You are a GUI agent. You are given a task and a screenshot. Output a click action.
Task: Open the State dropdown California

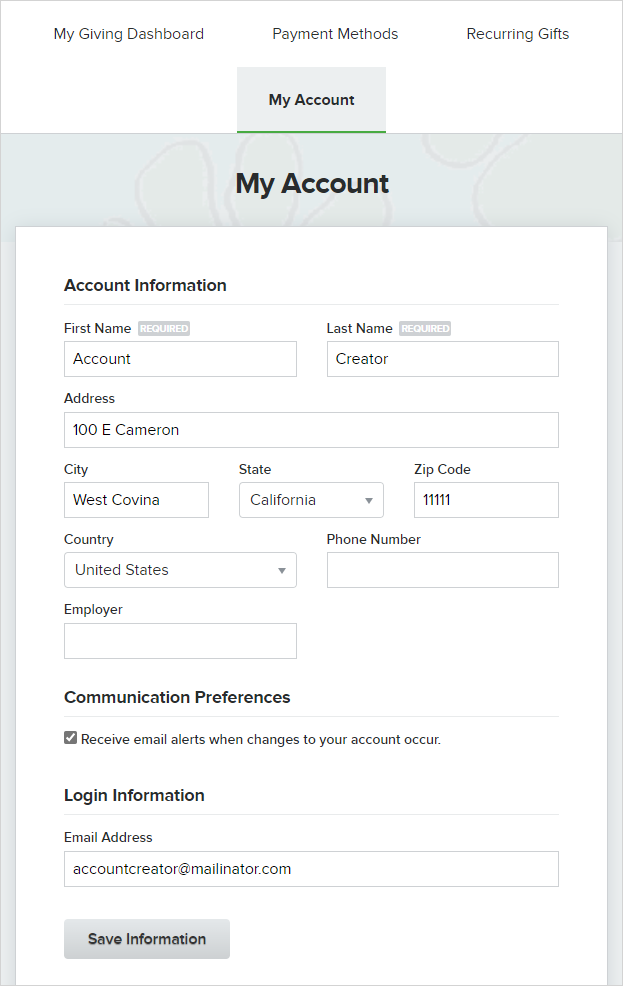point(311,500)
